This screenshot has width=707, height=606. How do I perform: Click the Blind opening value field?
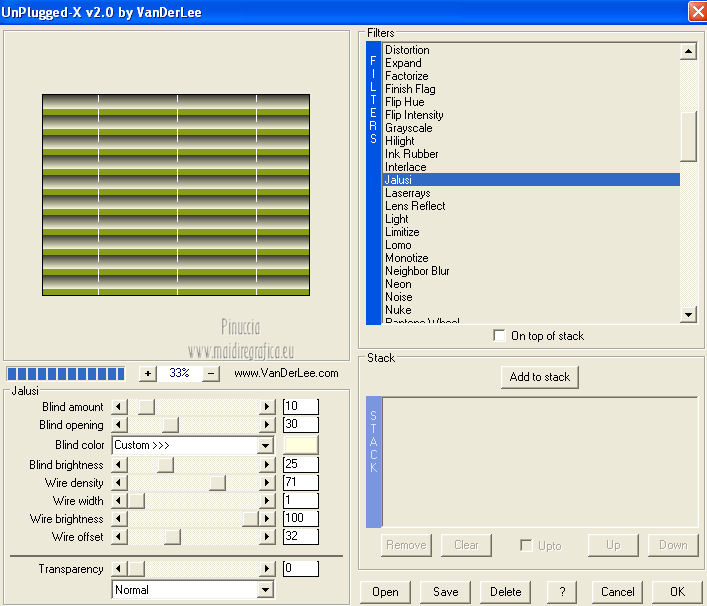(x=301, y=424)
